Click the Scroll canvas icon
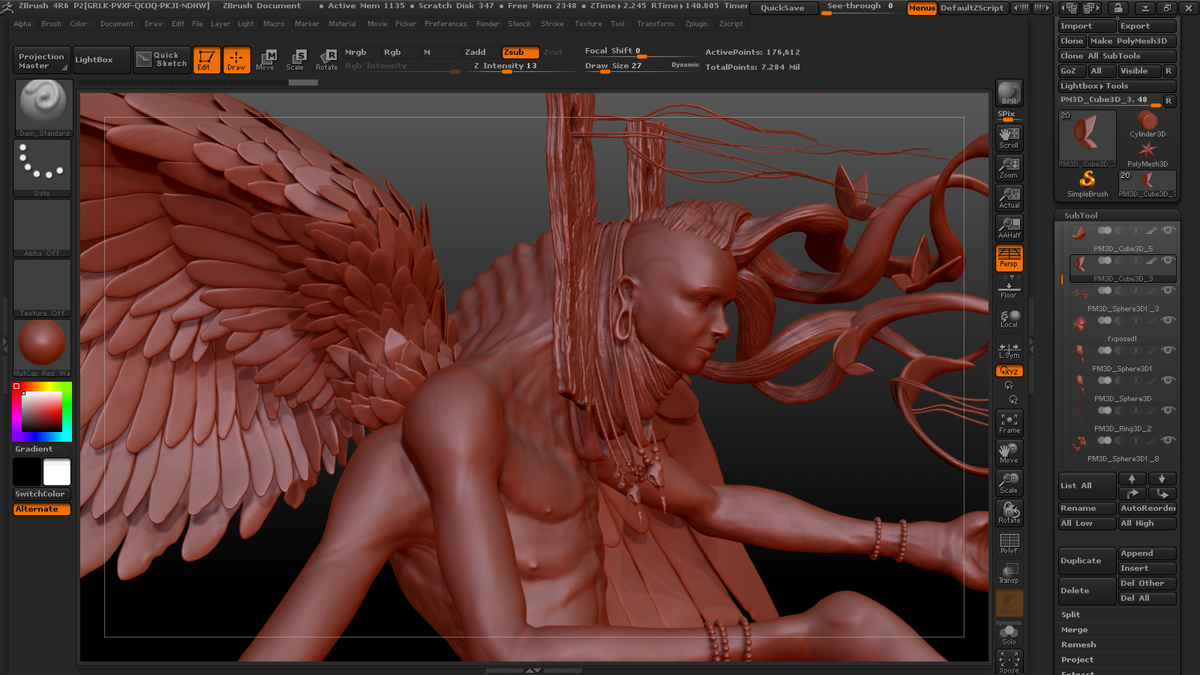 point(1009,138)
